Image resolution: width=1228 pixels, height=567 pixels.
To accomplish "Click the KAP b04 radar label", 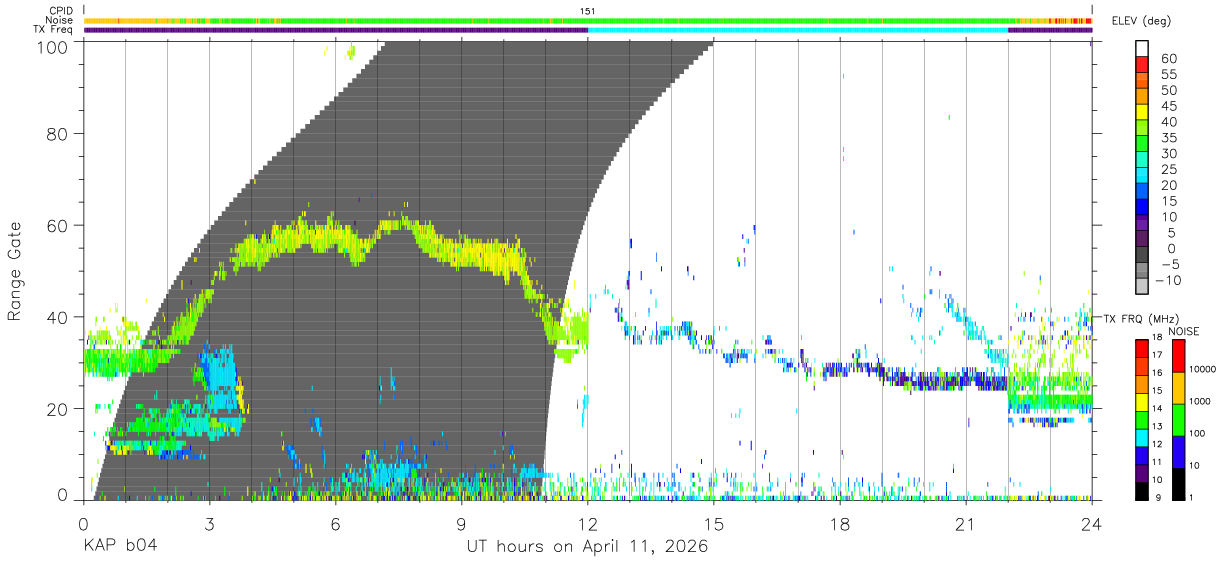I will coord(119,546).
